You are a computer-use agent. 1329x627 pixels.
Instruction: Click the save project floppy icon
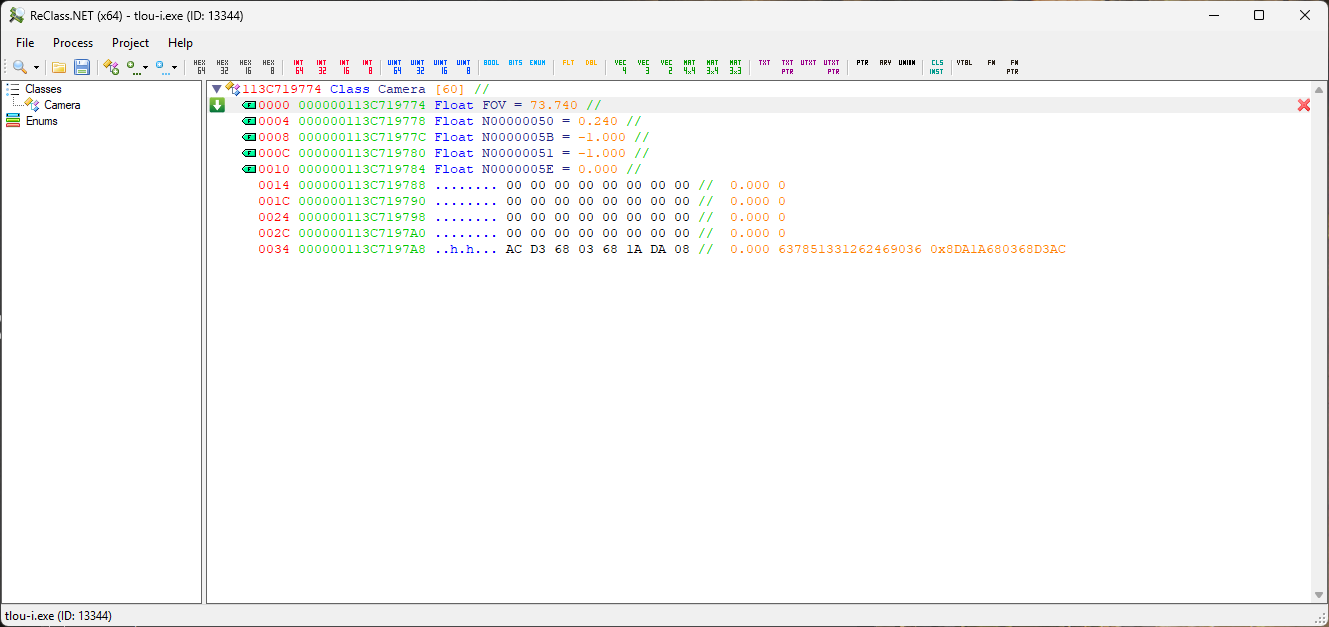click(82, 67)
